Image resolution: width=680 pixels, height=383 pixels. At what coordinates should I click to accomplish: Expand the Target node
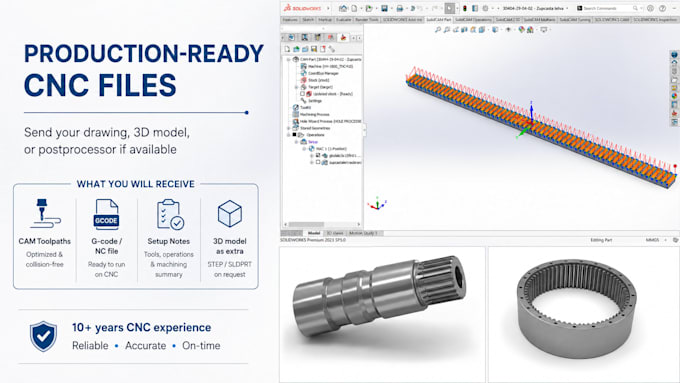296,87
